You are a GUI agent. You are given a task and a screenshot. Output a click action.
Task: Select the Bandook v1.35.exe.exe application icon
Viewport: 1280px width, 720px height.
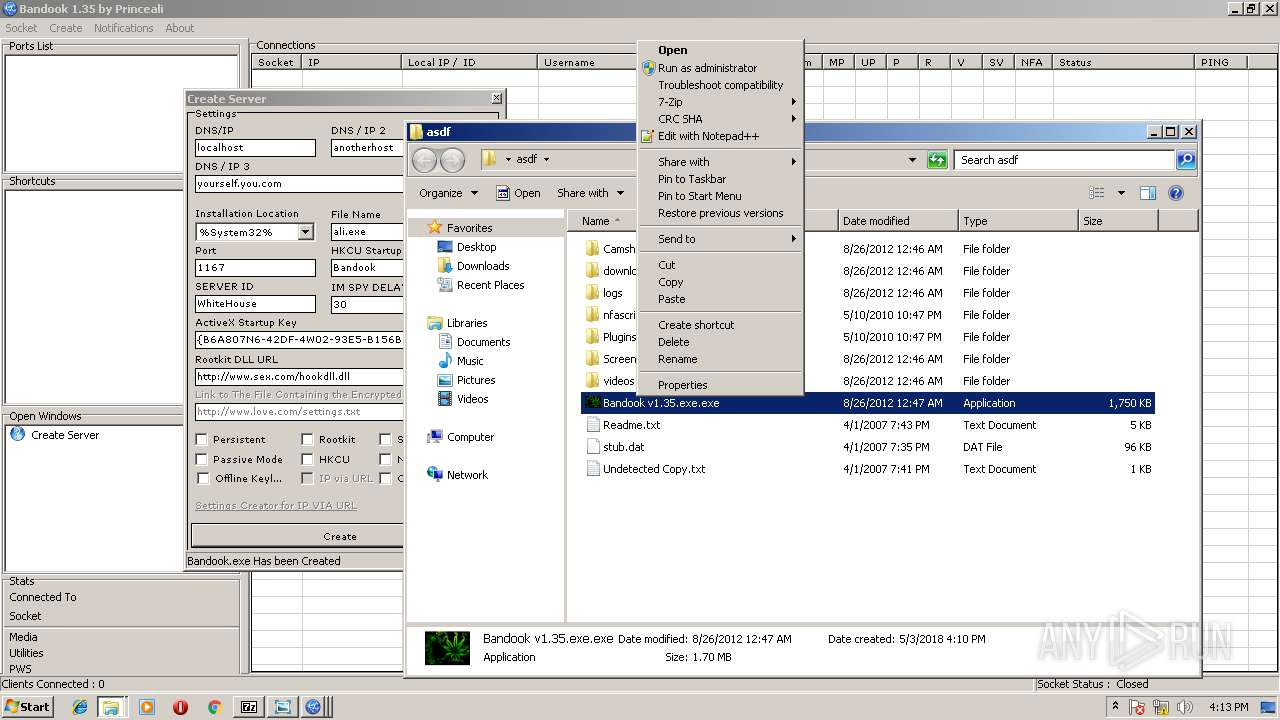pos(593,403)
